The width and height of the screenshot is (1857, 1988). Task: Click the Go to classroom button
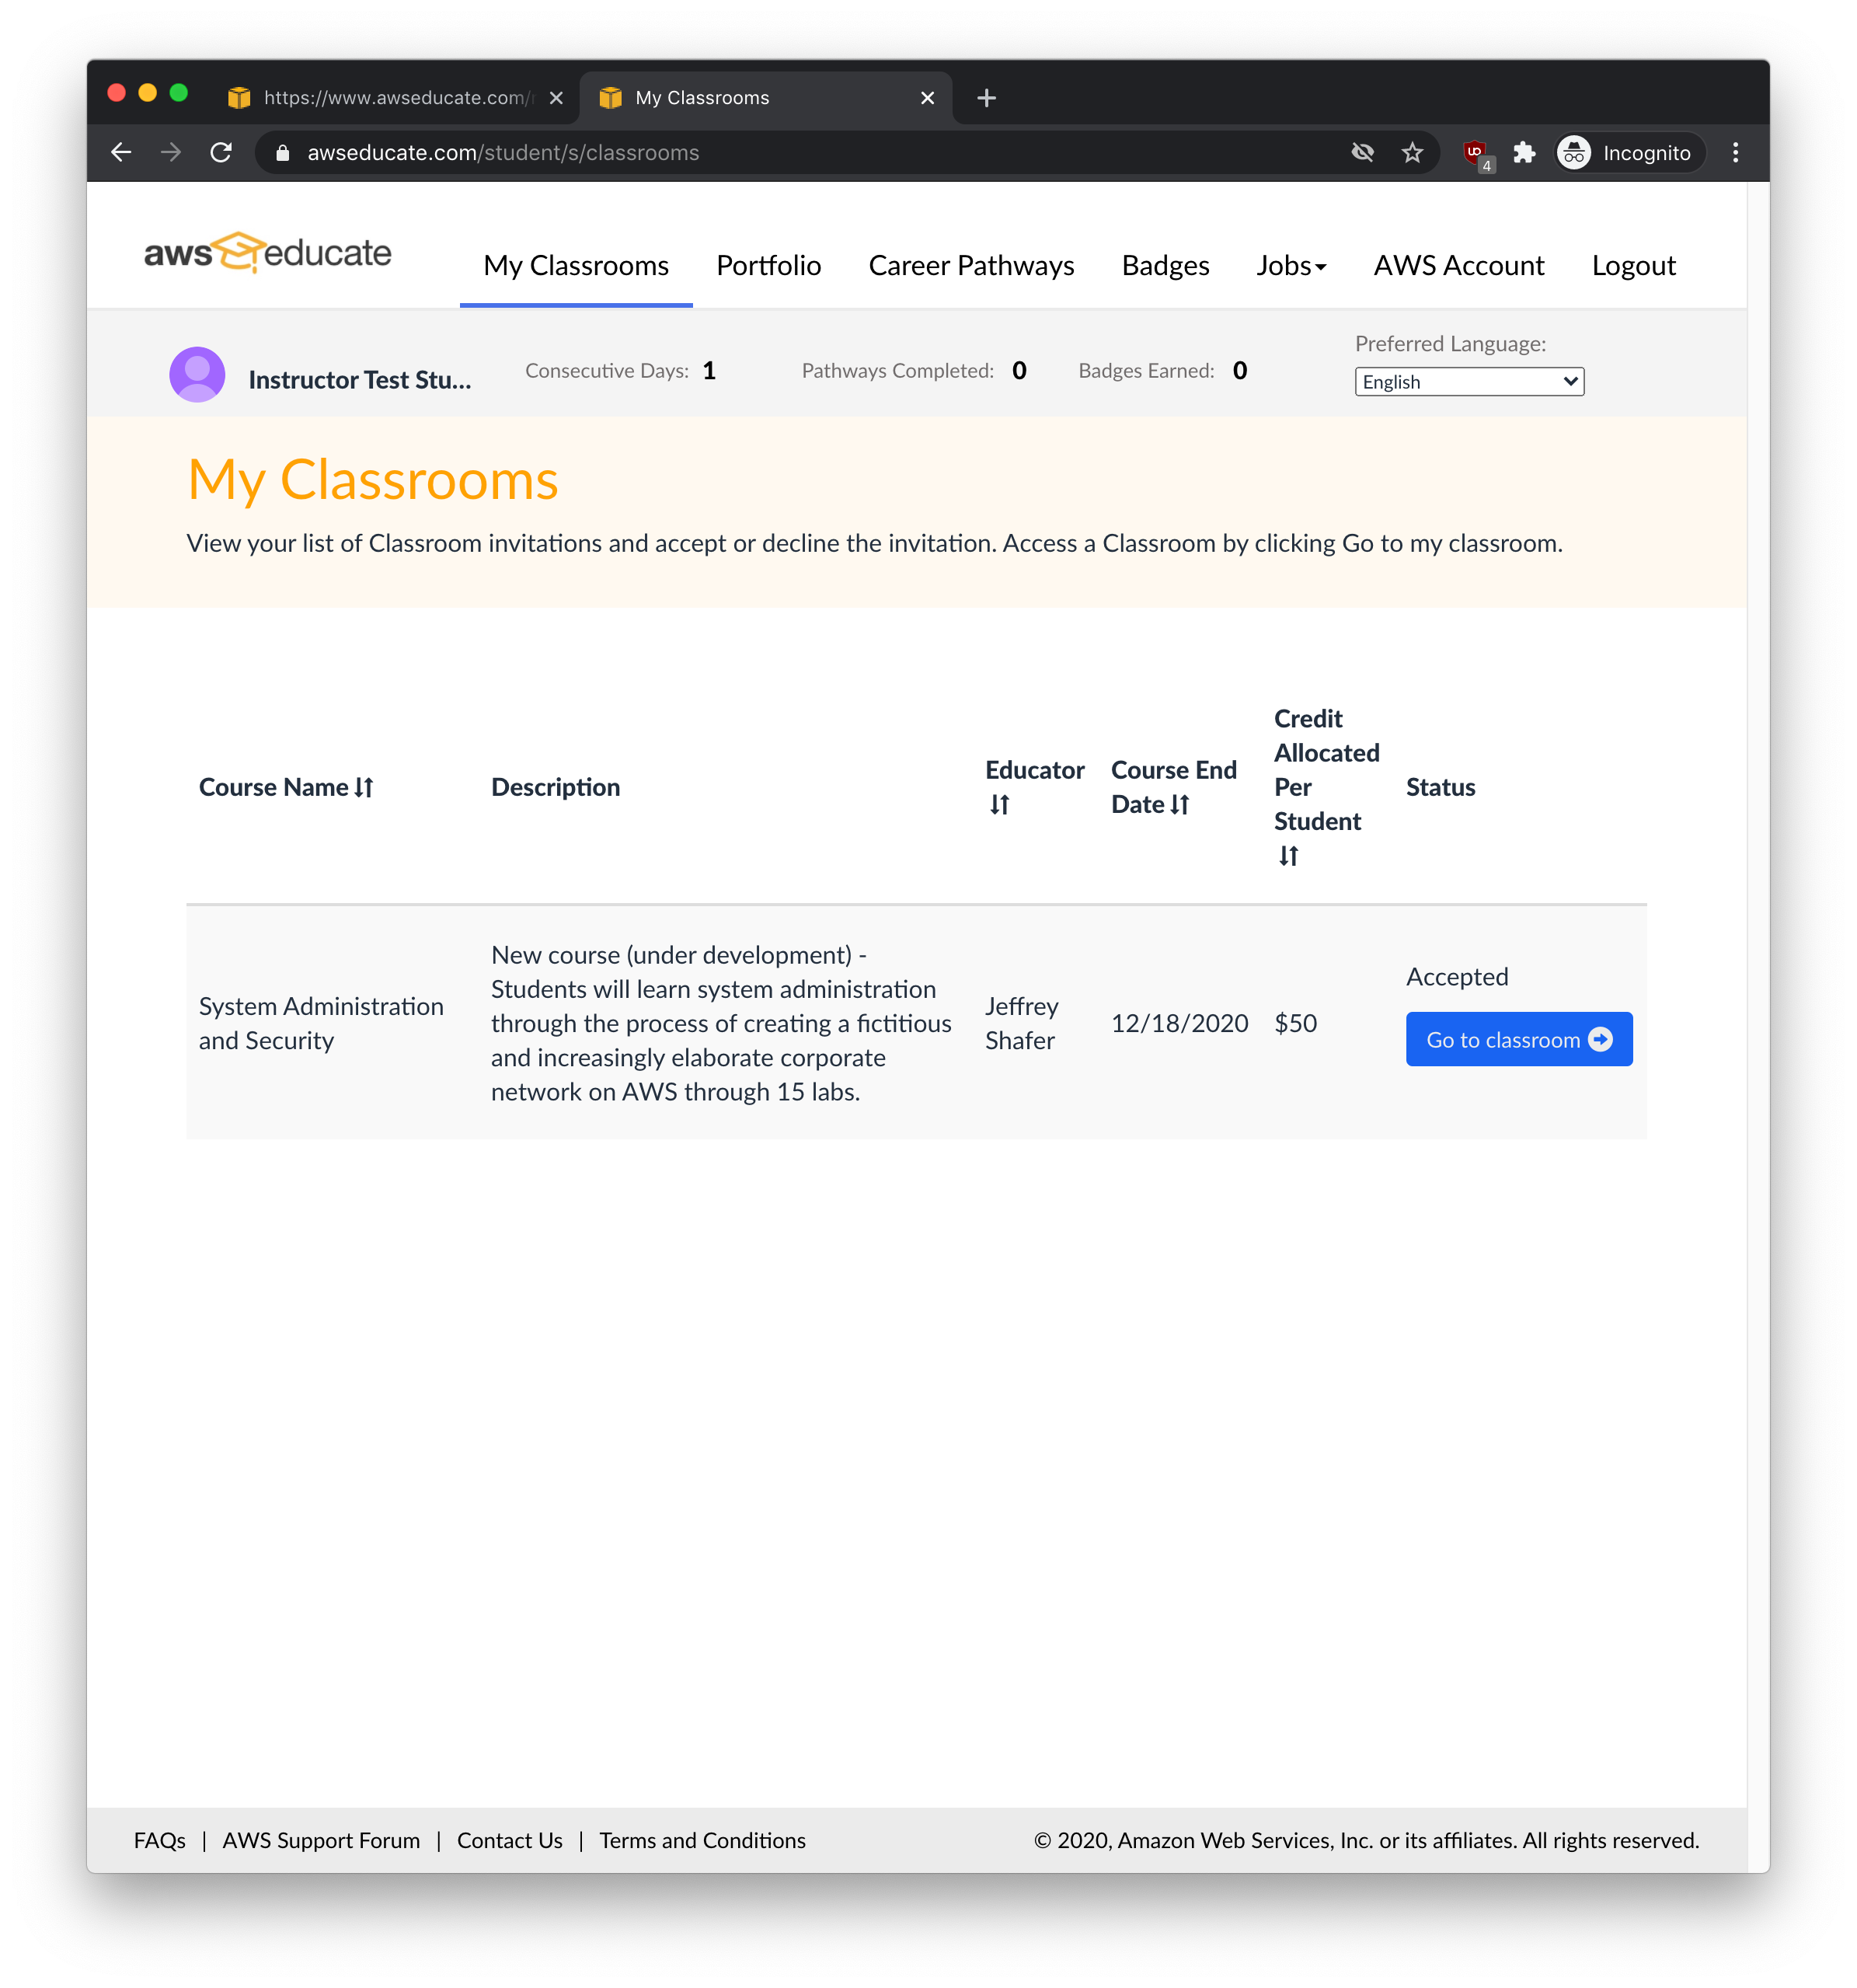click(x=1518, y=1039)
